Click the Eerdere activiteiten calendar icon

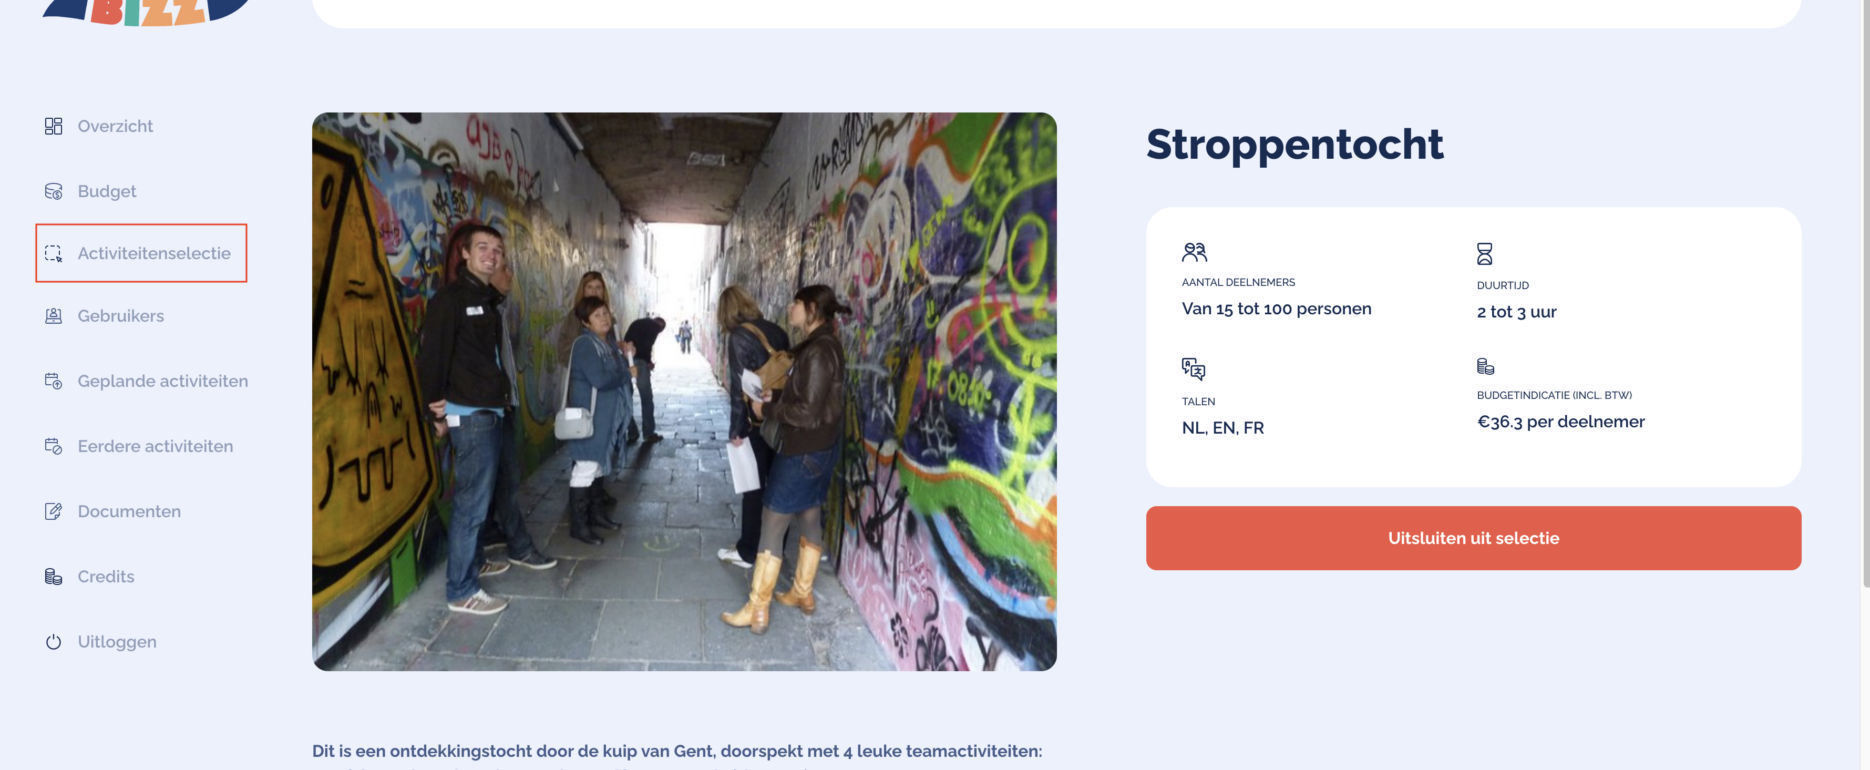pos(53,446)
